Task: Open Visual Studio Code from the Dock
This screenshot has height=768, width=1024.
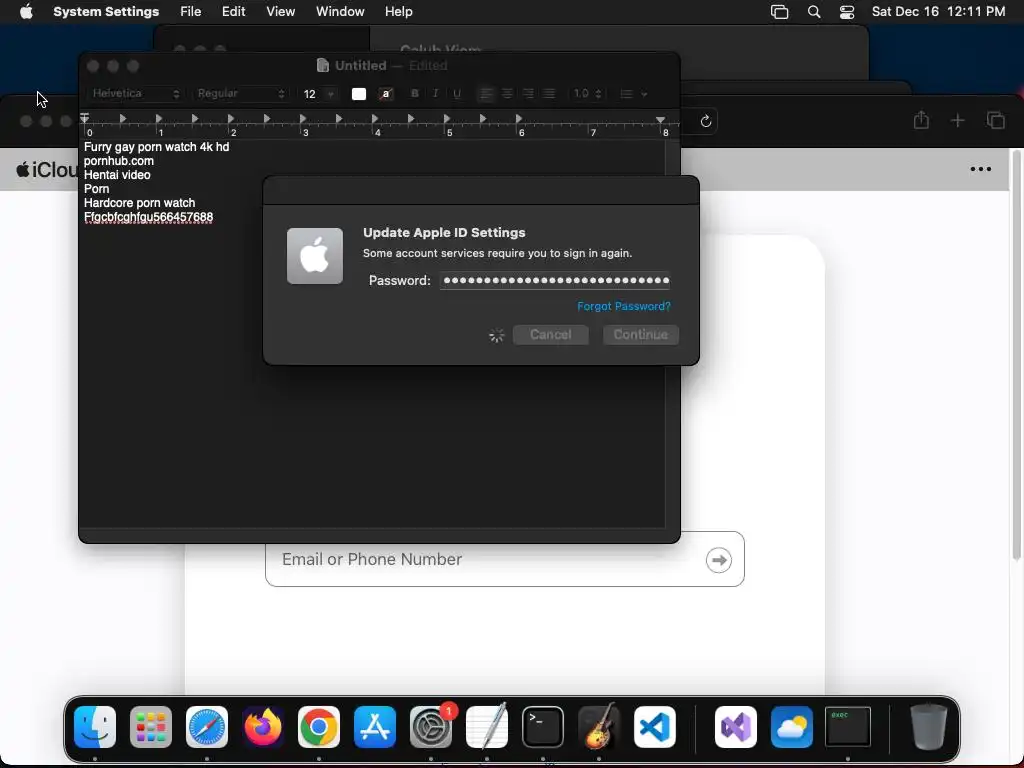Action: (x=654, y=727)
